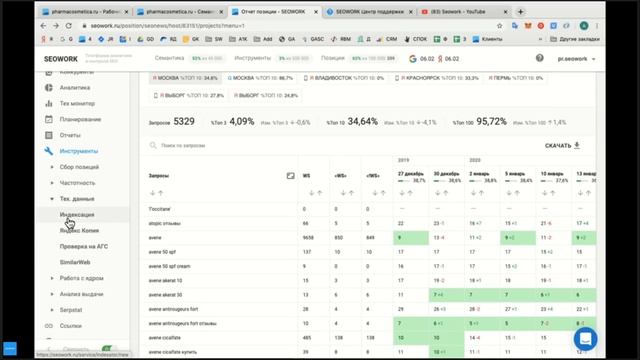Download the report via СКАЧАТЬ
The height and width of the screenshot is (360, 640).
(x=562, y=145)
